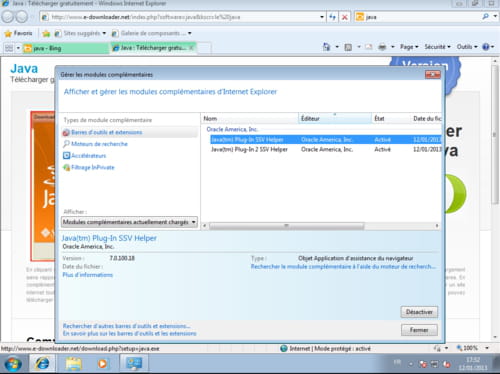Open Windows Explorer folder in taskbar
The height and width of the screenshot is (374, 500).
[x=73, y=363]
